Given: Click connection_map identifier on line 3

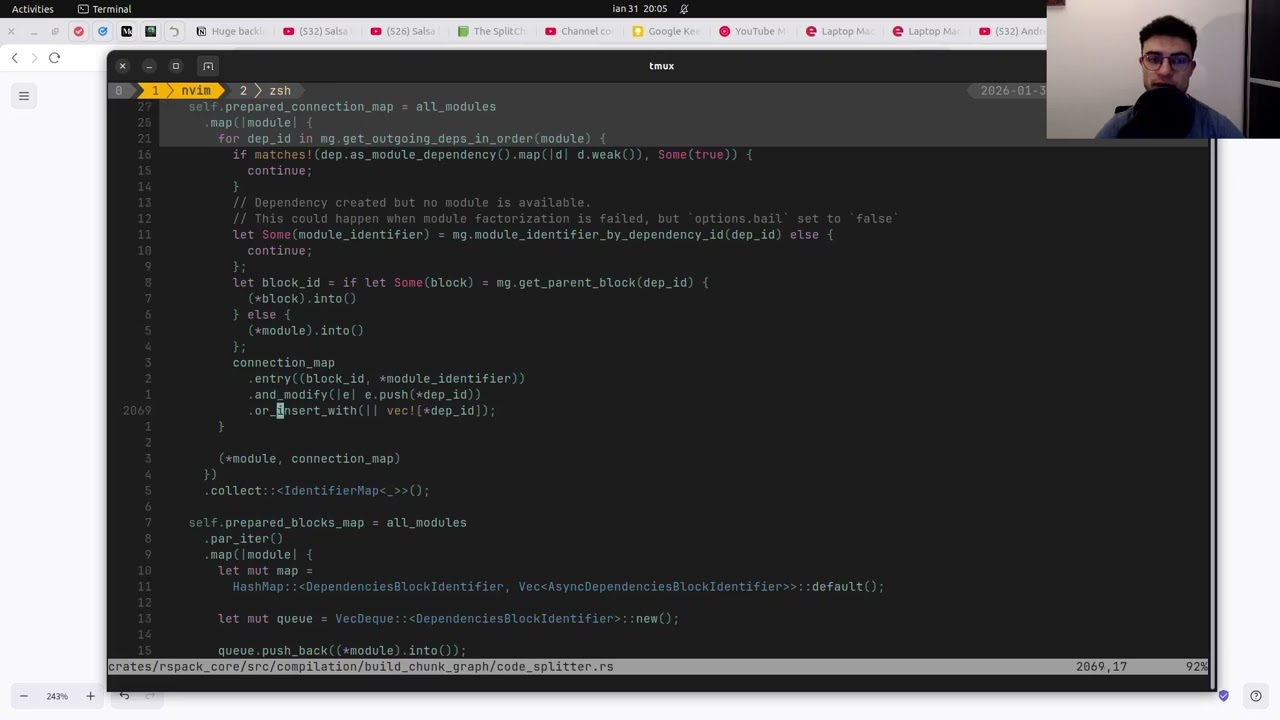Looking at the screenshot, I should tap(284, 363).
